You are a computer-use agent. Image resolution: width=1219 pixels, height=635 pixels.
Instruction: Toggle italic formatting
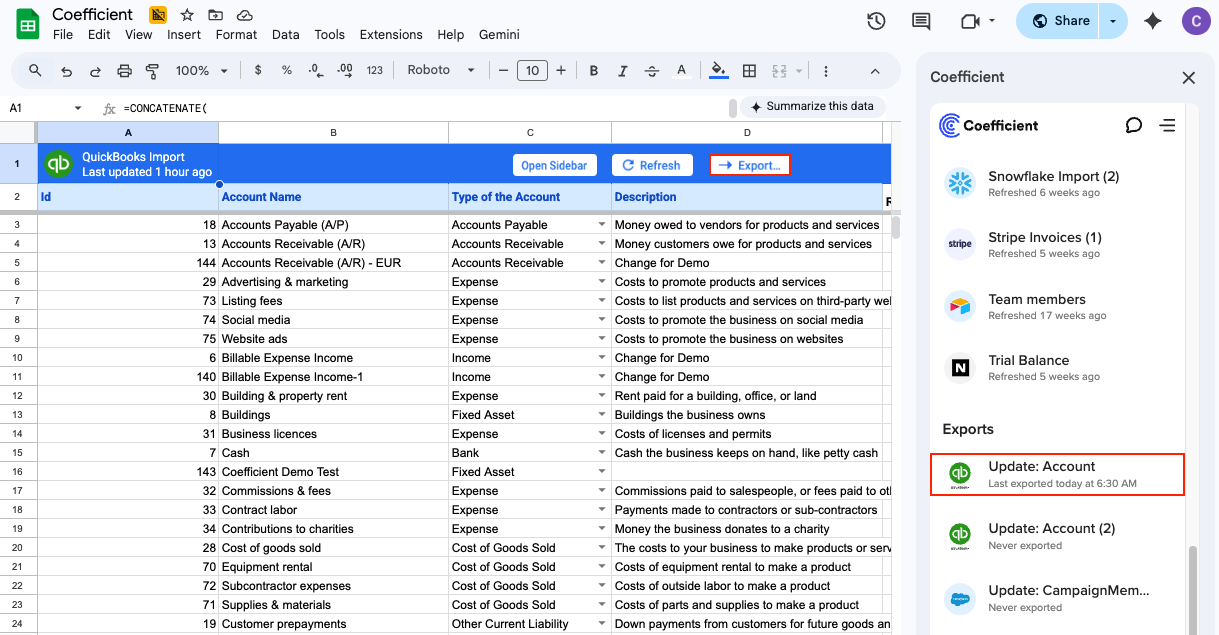pyautogui.click(x=622, y=71)
